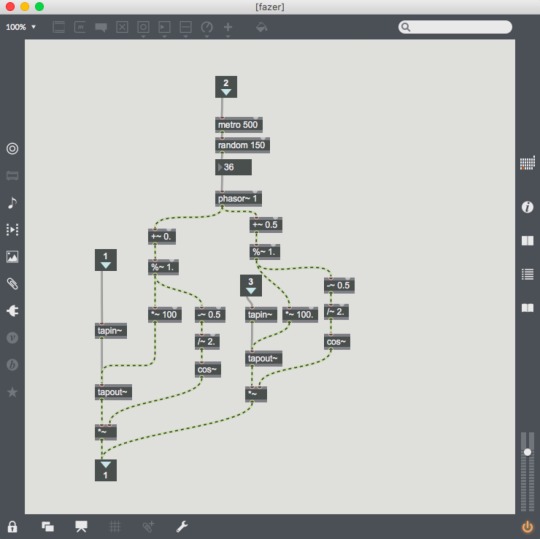540x539 pixels.
Task: Toggle audio power button at bottom right
Action: point(527,527)
